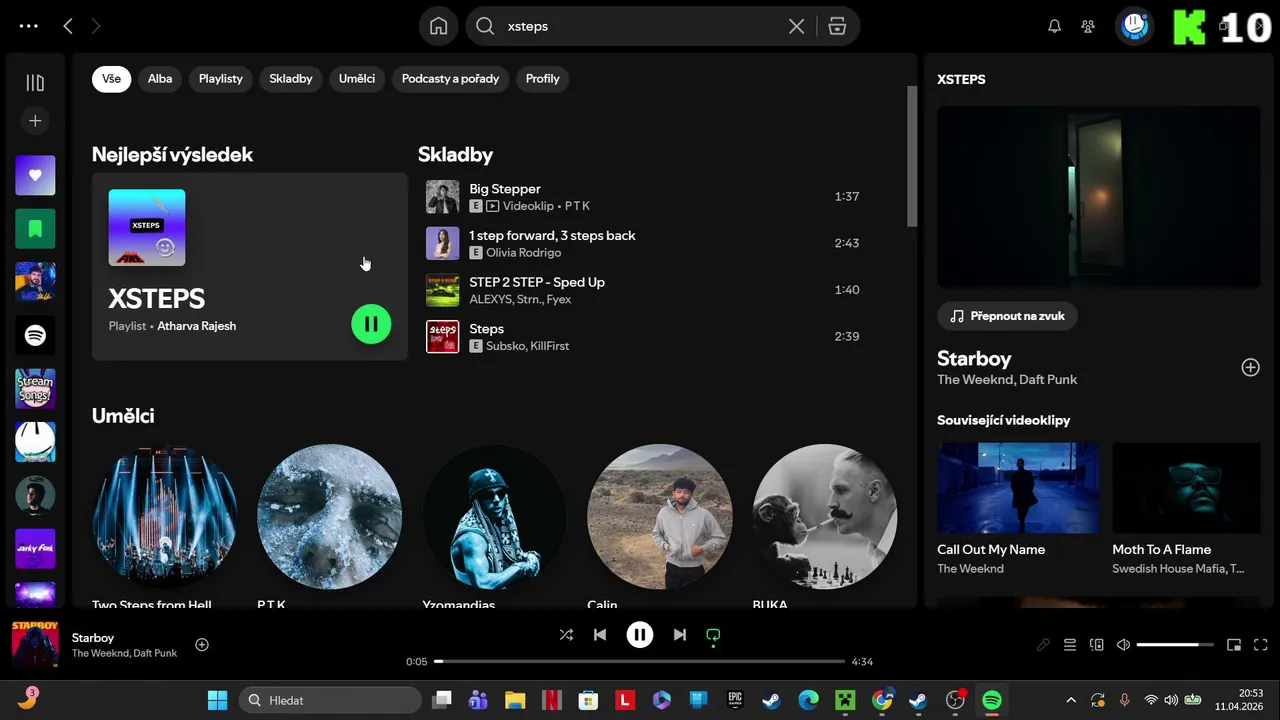Show hidden system tray icons
Image resolution: width=1280 pixels, height=720 pixels.
(x=1071, y=700)
